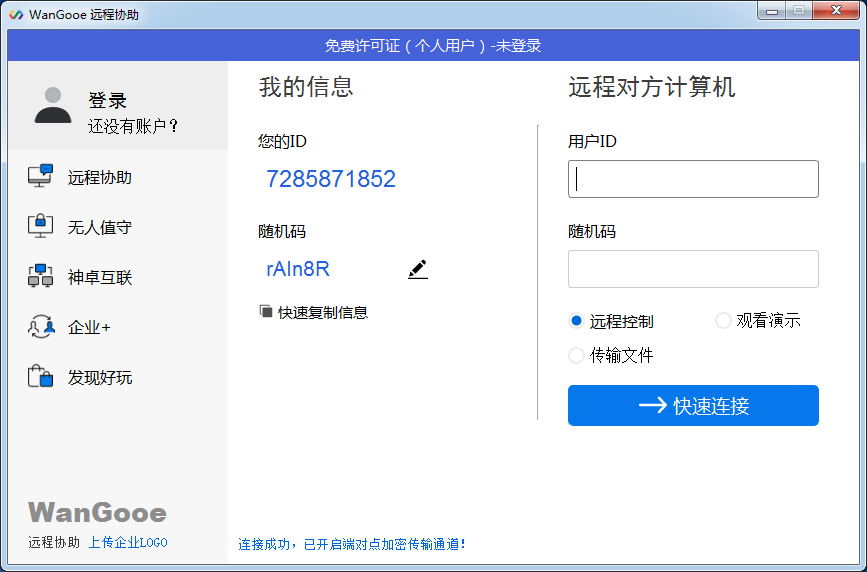Open the 上传企业LOGO link
The height and width of the screenshot is (572, 867).
pyautogui.click(x=128, y=543)
